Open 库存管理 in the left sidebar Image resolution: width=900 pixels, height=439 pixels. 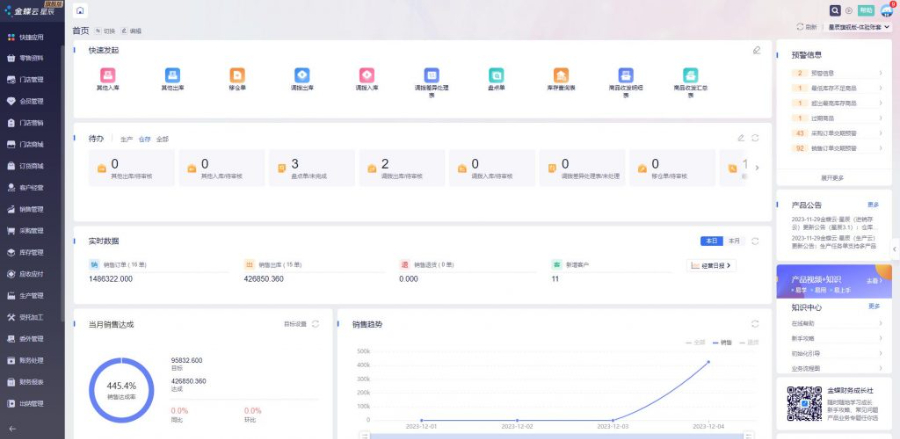31,253
